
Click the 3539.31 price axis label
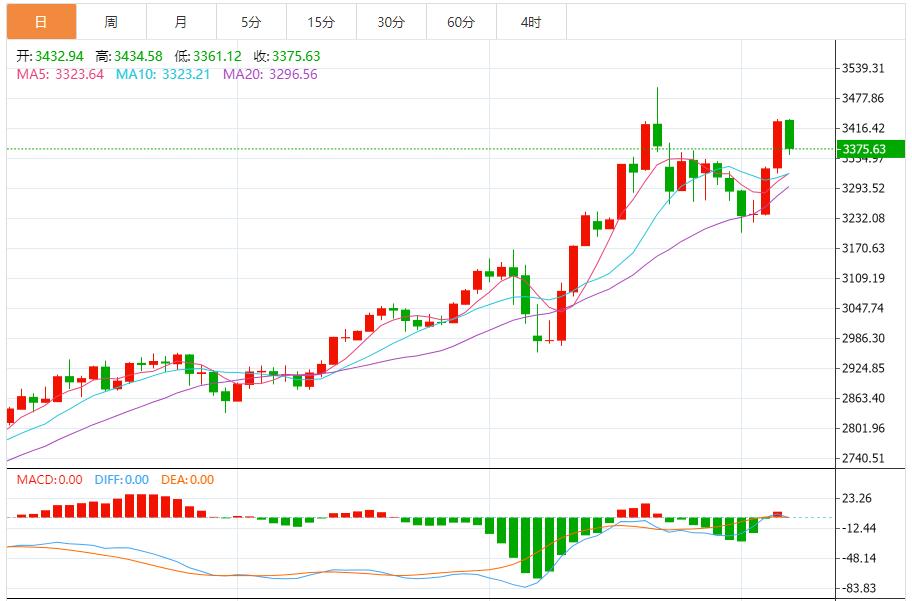[863, 69]
